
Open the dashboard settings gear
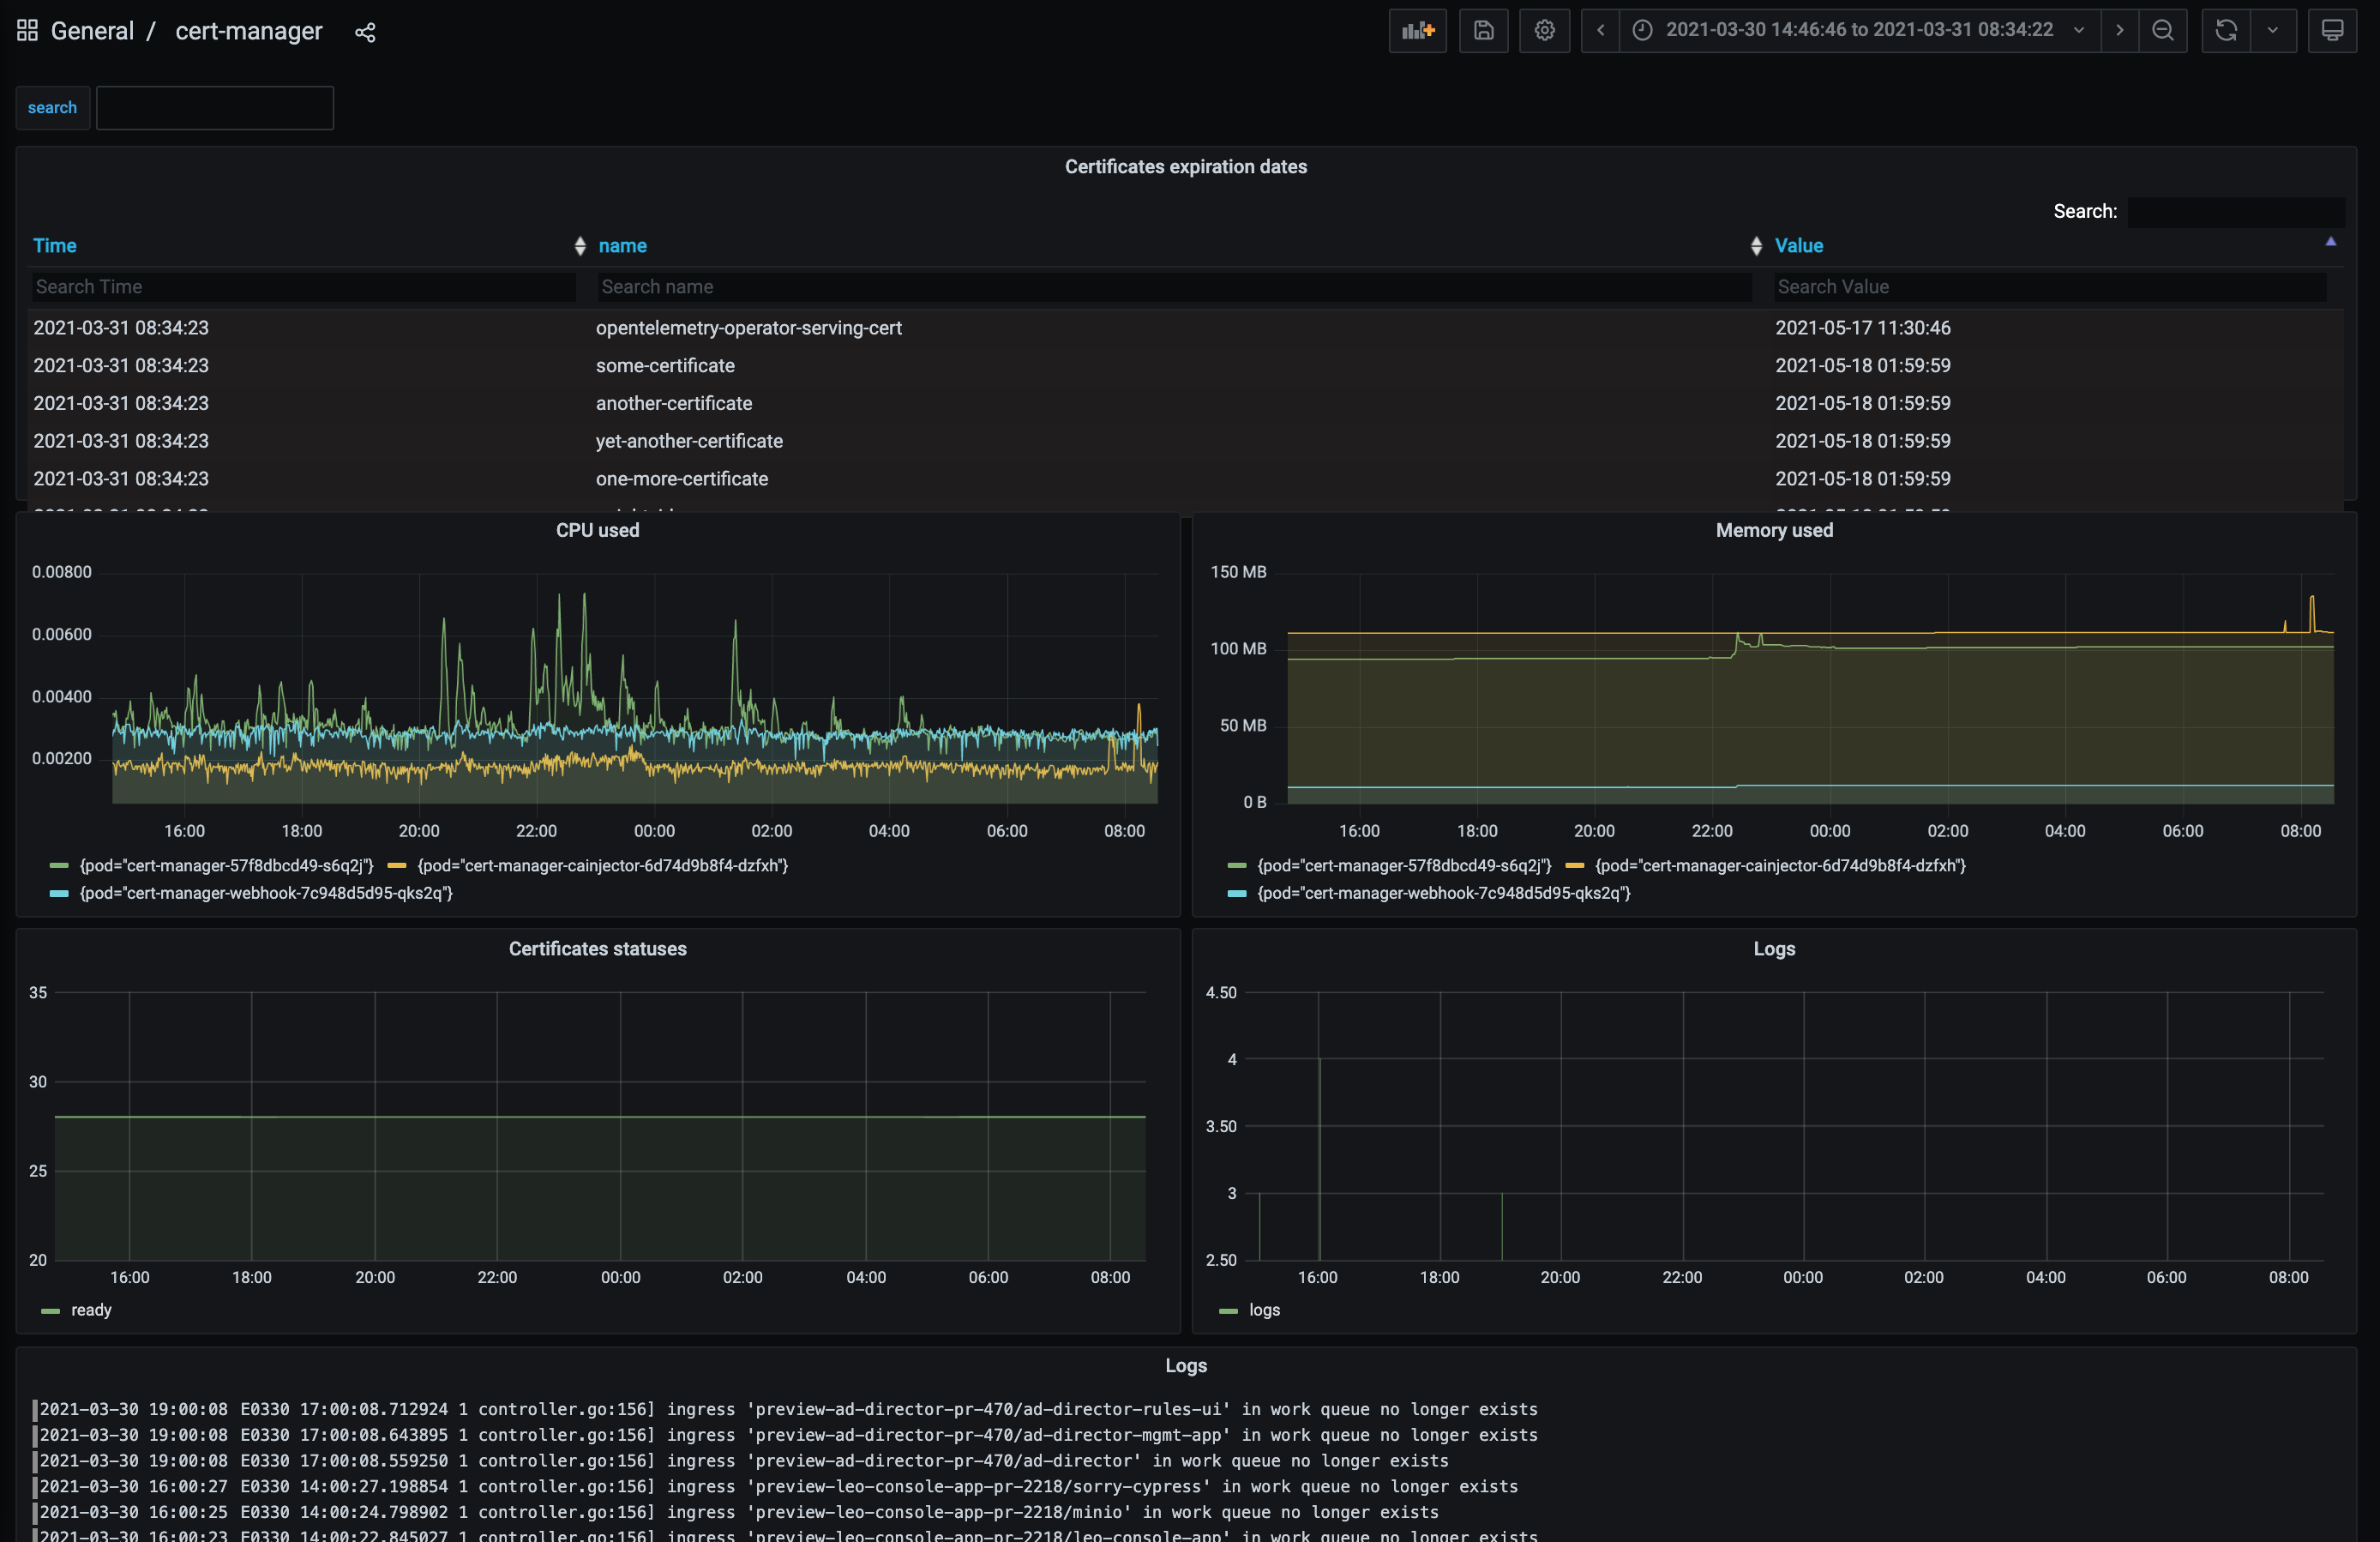point(1544,31)
